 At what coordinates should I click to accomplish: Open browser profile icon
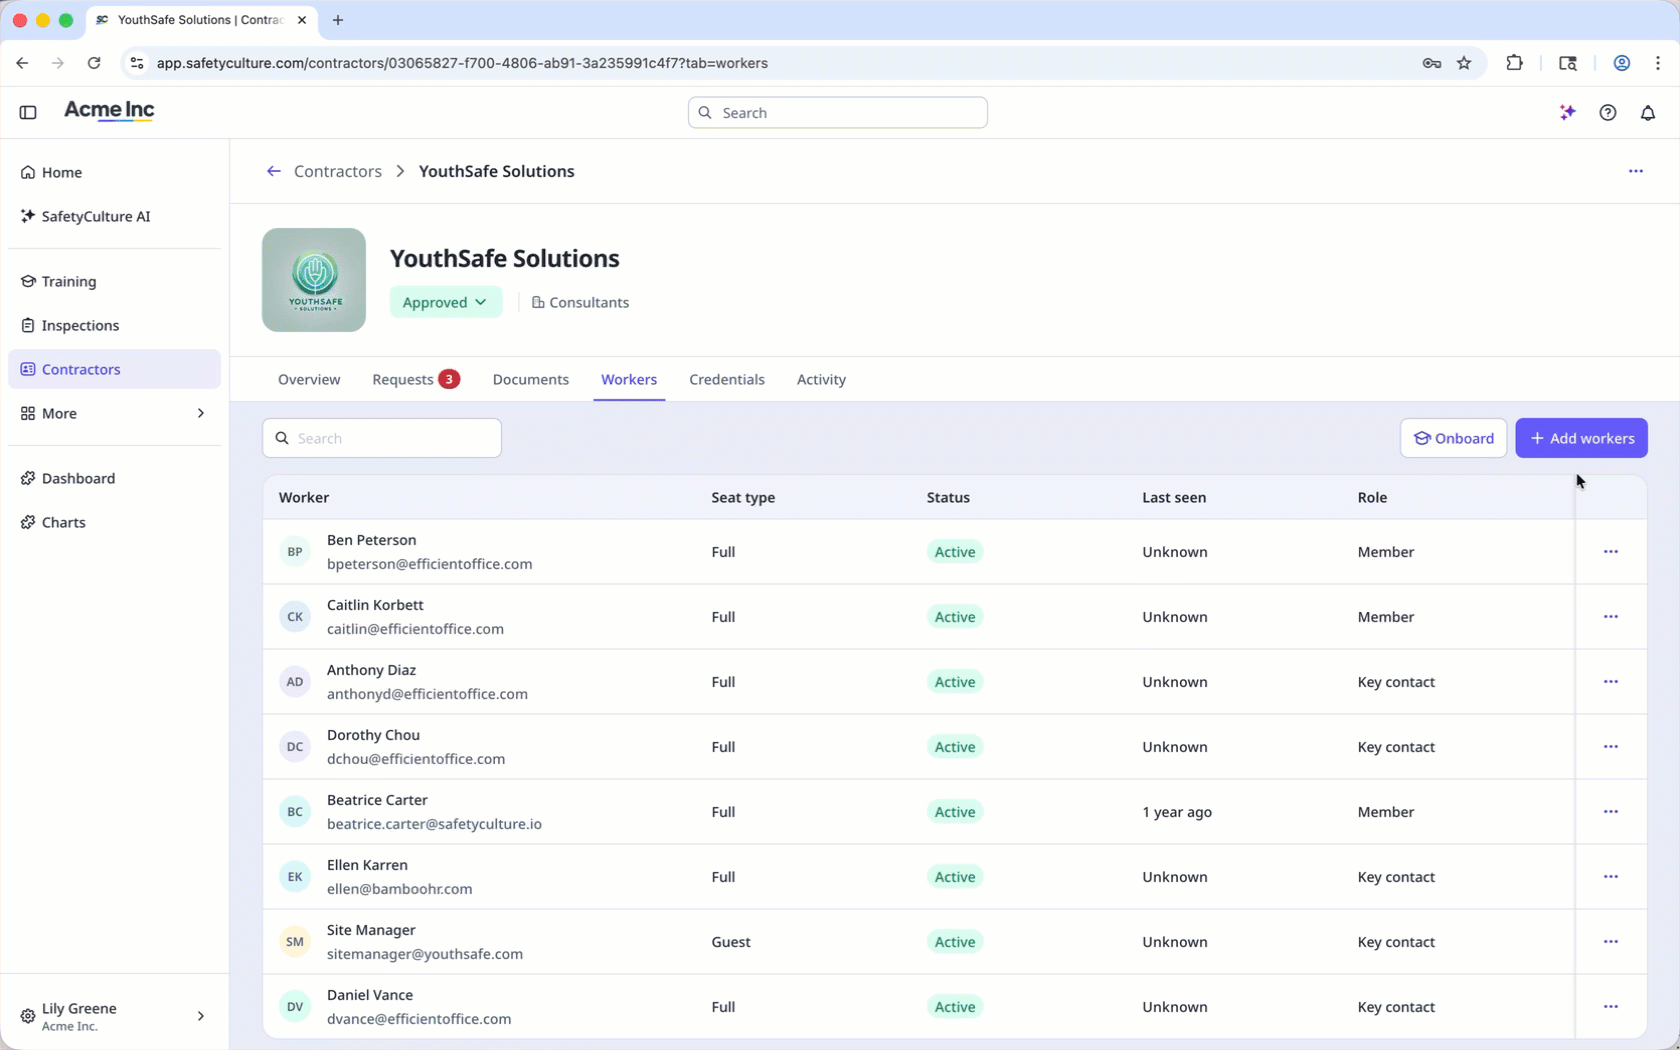click(x=1622, y=63)
